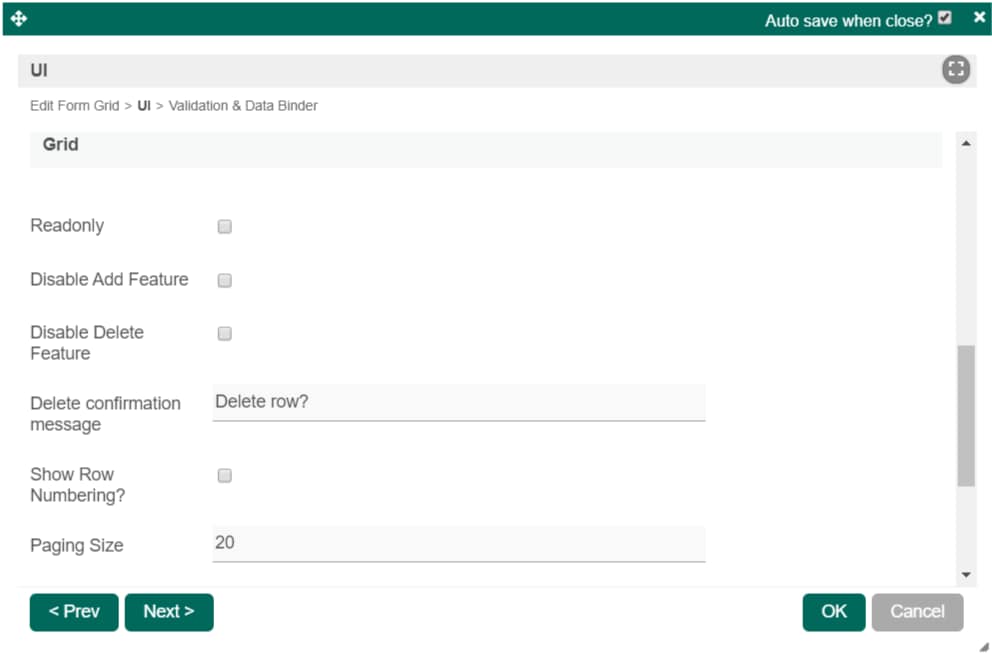Check Disable Delete Feature

(225, 334)
